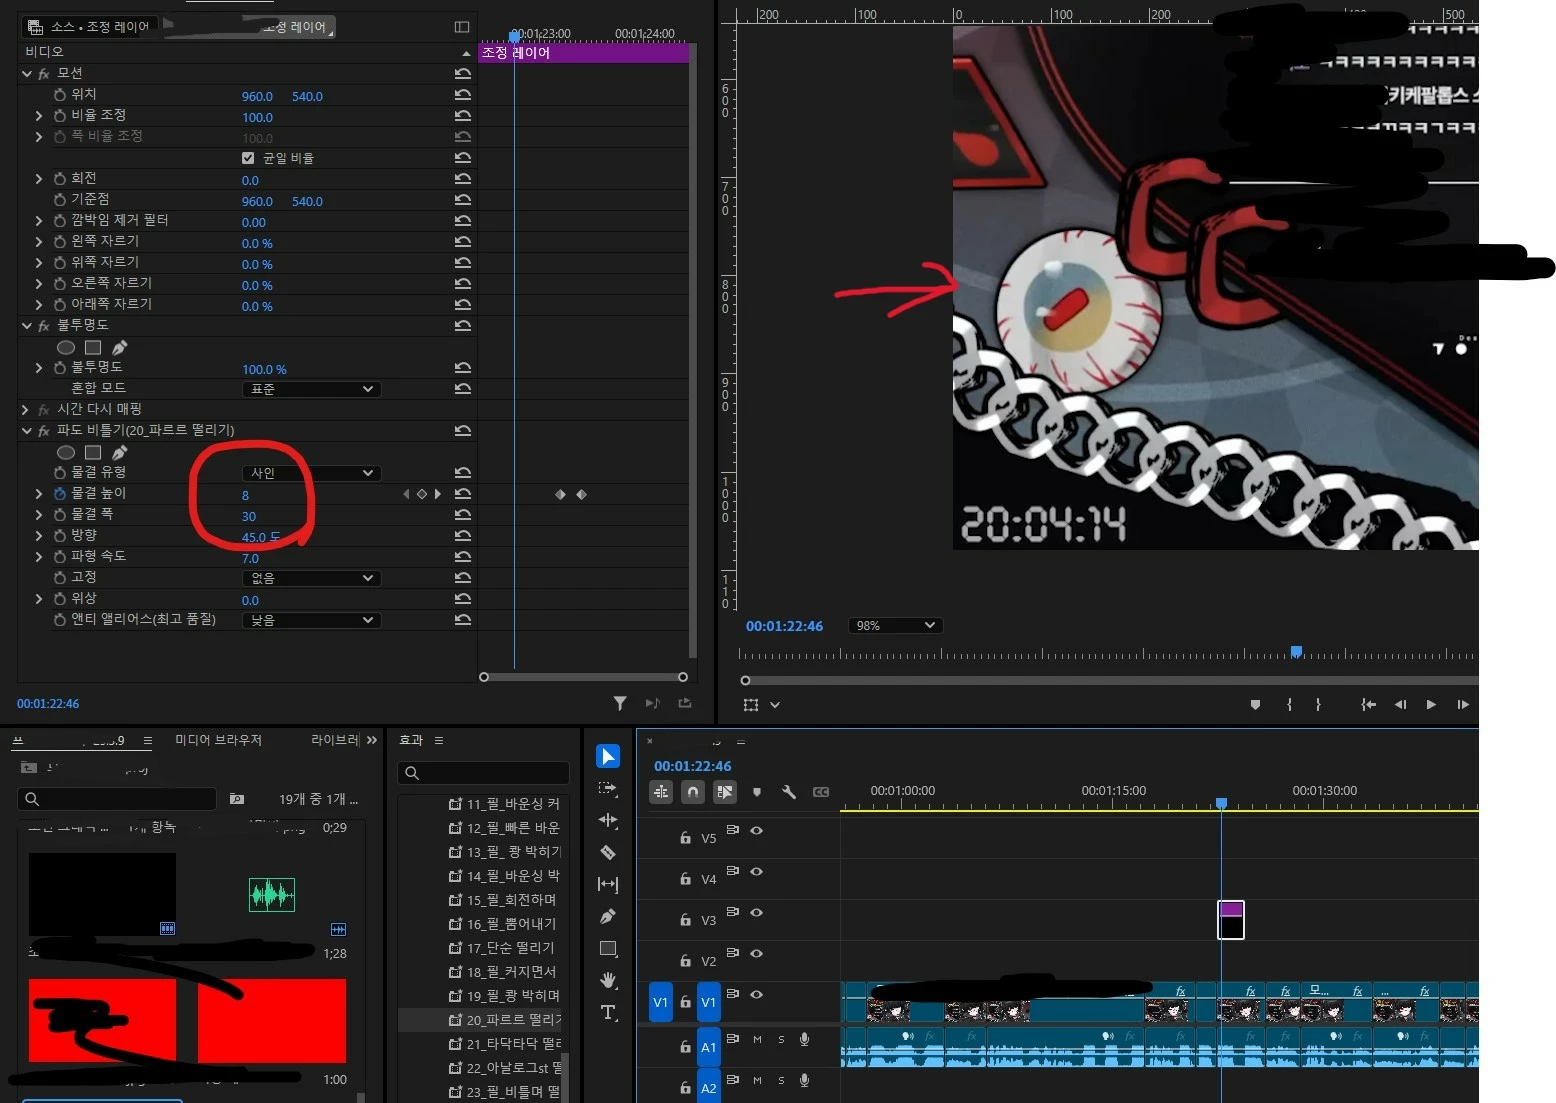
Task: Collapse the 모션 effect group
Action: pyautogui.click(x=27, y=74)
